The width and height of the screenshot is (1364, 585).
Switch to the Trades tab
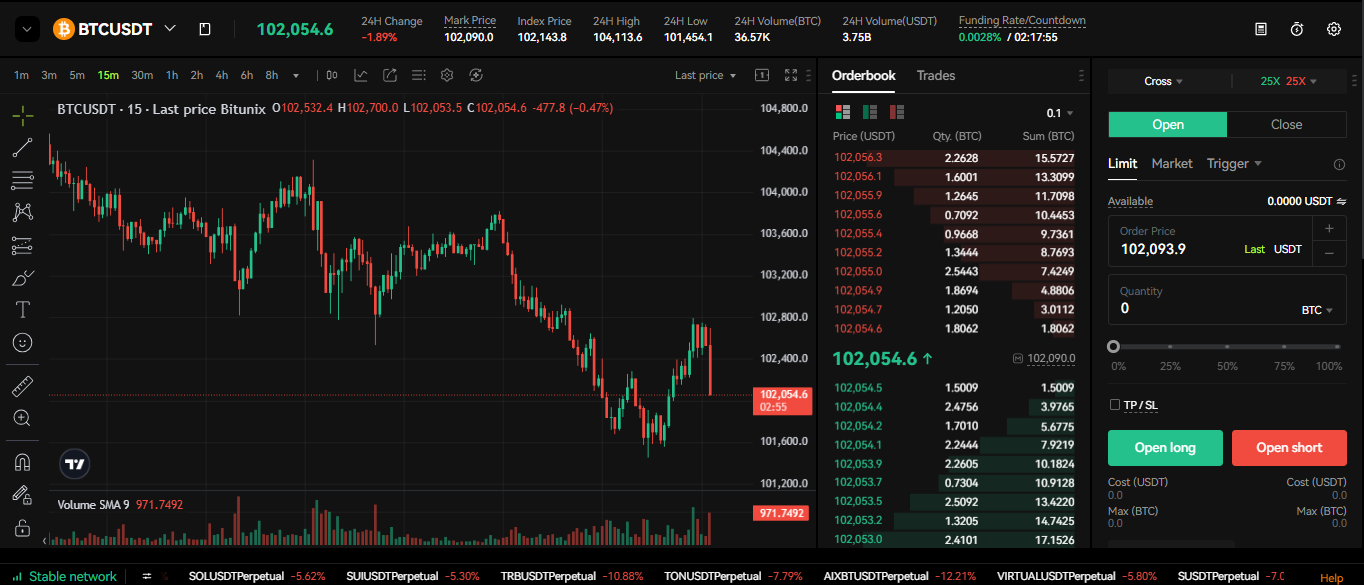point(934,75)
